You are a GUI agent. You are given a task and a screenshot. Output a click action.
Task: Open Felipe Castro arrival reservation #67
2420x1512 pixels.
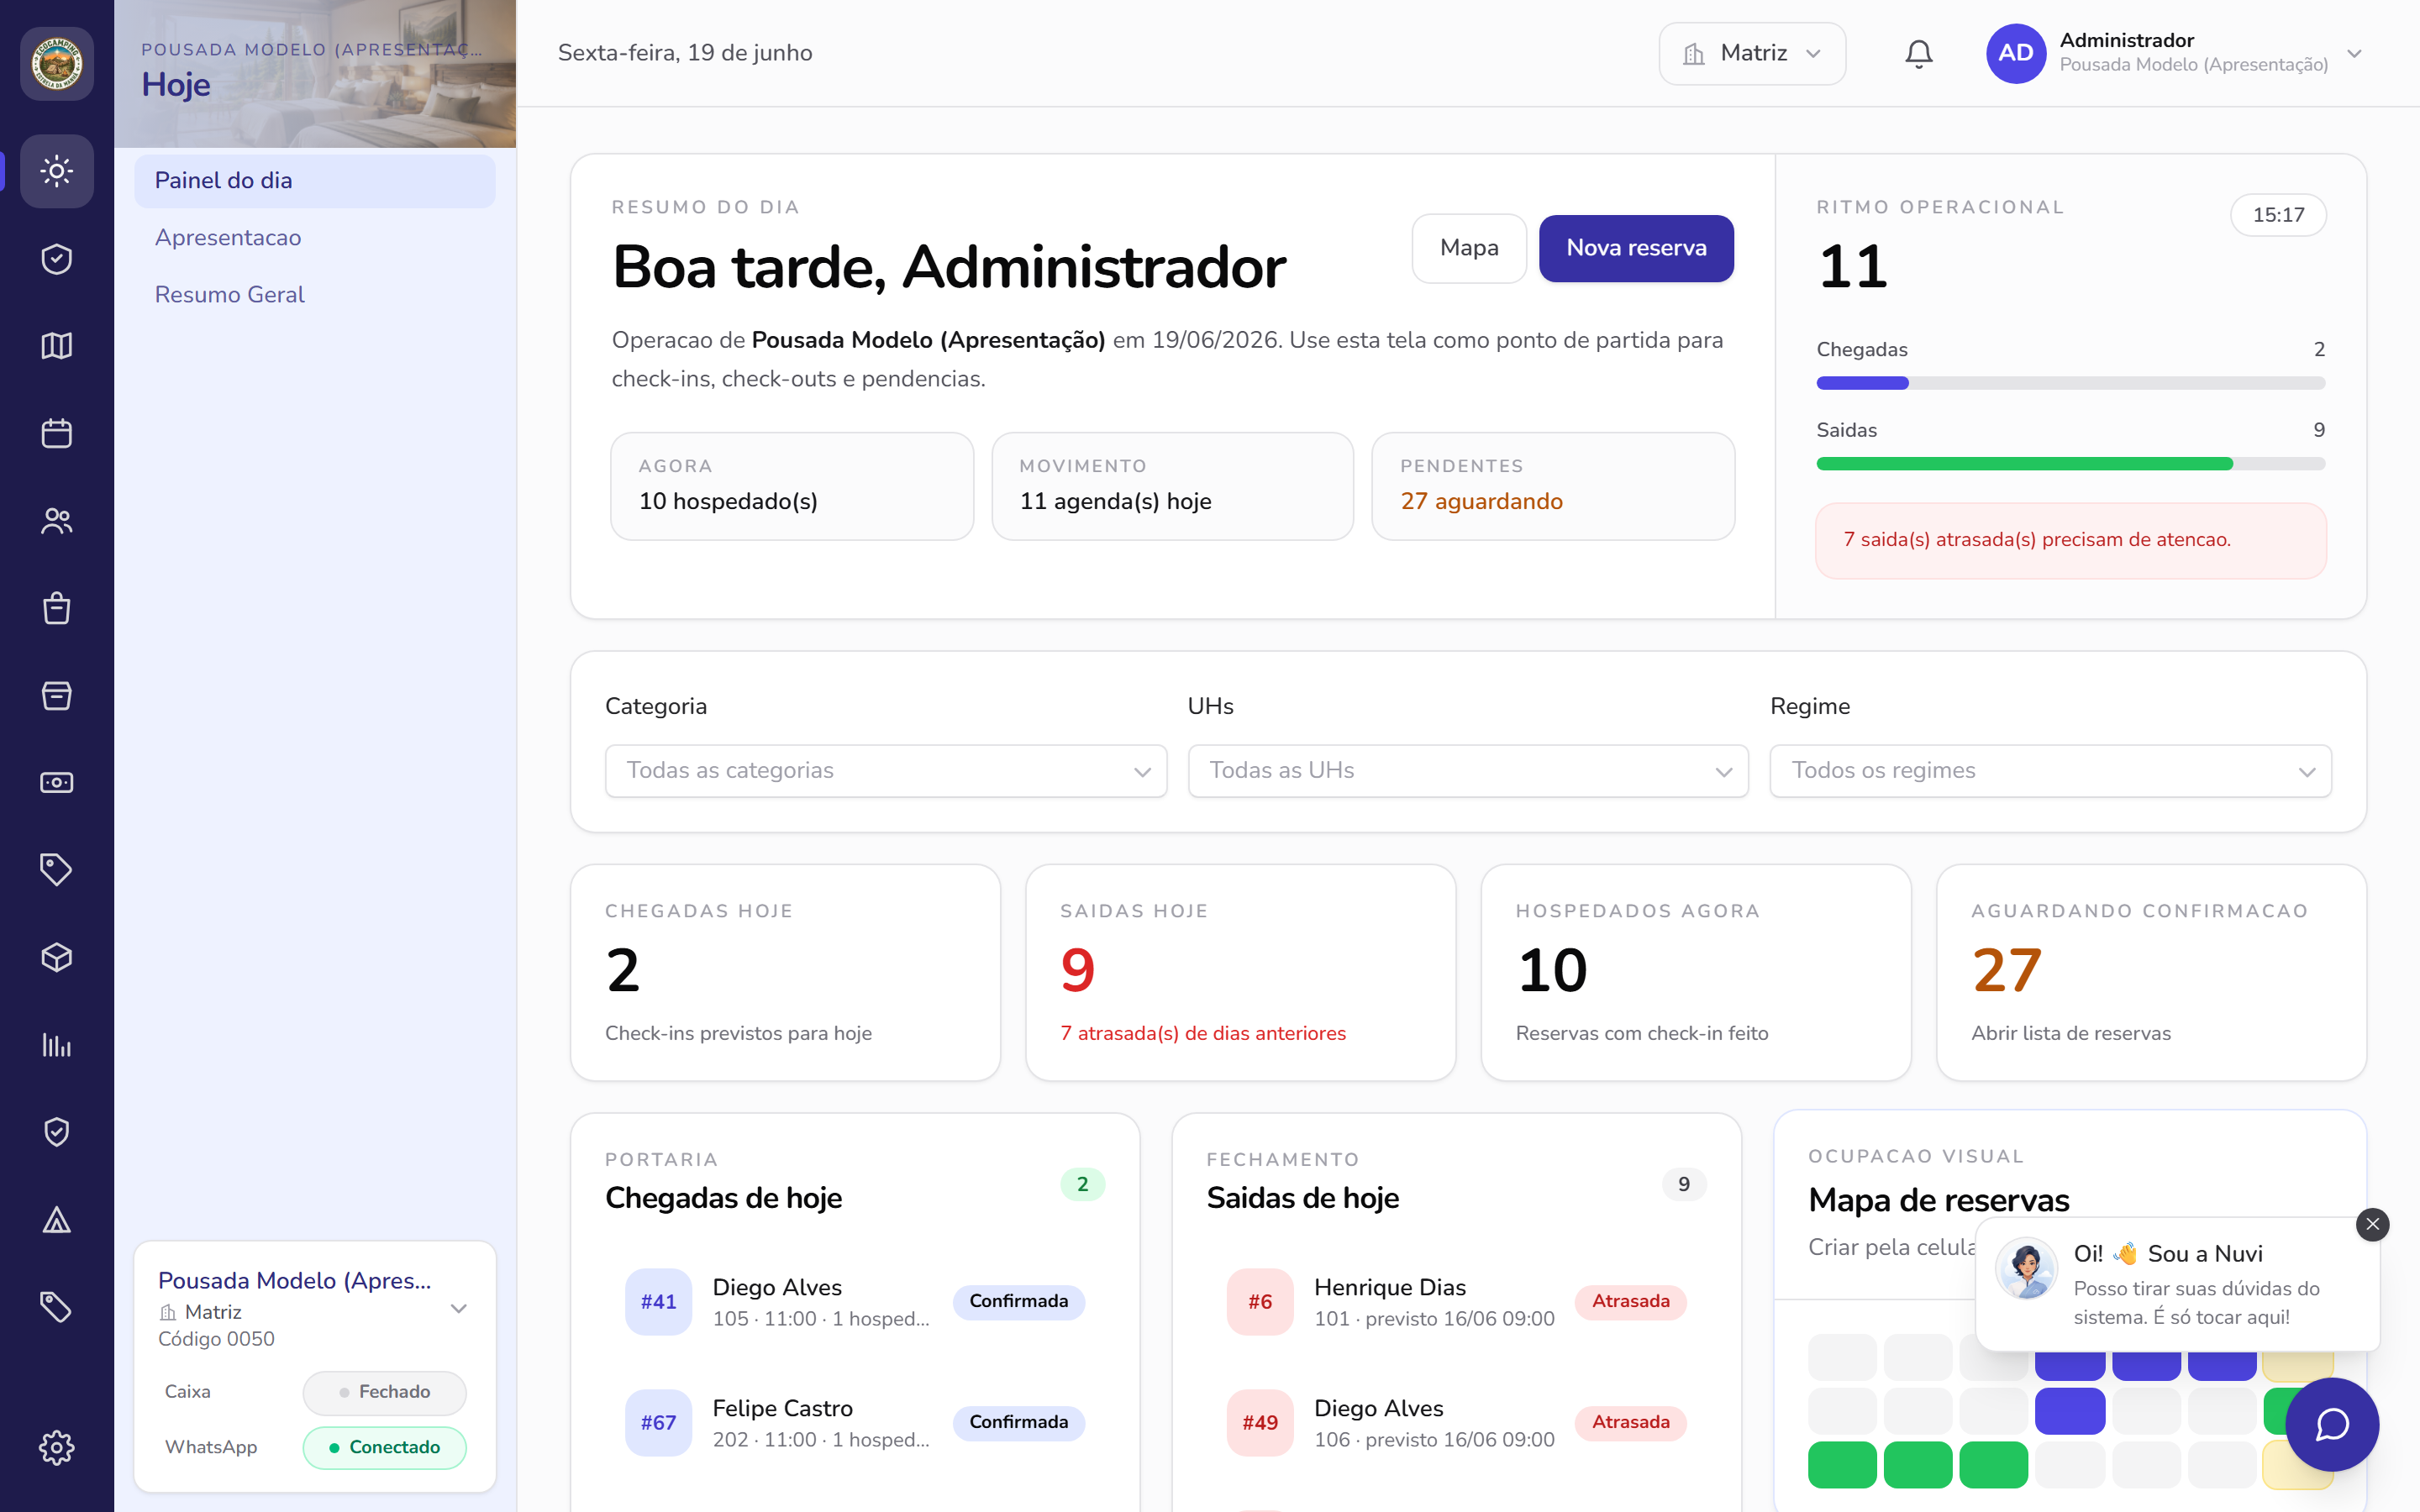(855, 1422)
